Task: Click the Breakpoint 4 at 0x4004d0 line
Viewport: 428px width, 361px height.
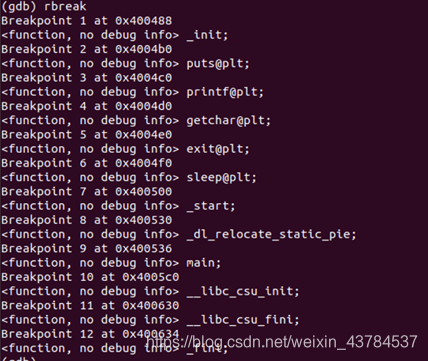Action: point(87,106)
